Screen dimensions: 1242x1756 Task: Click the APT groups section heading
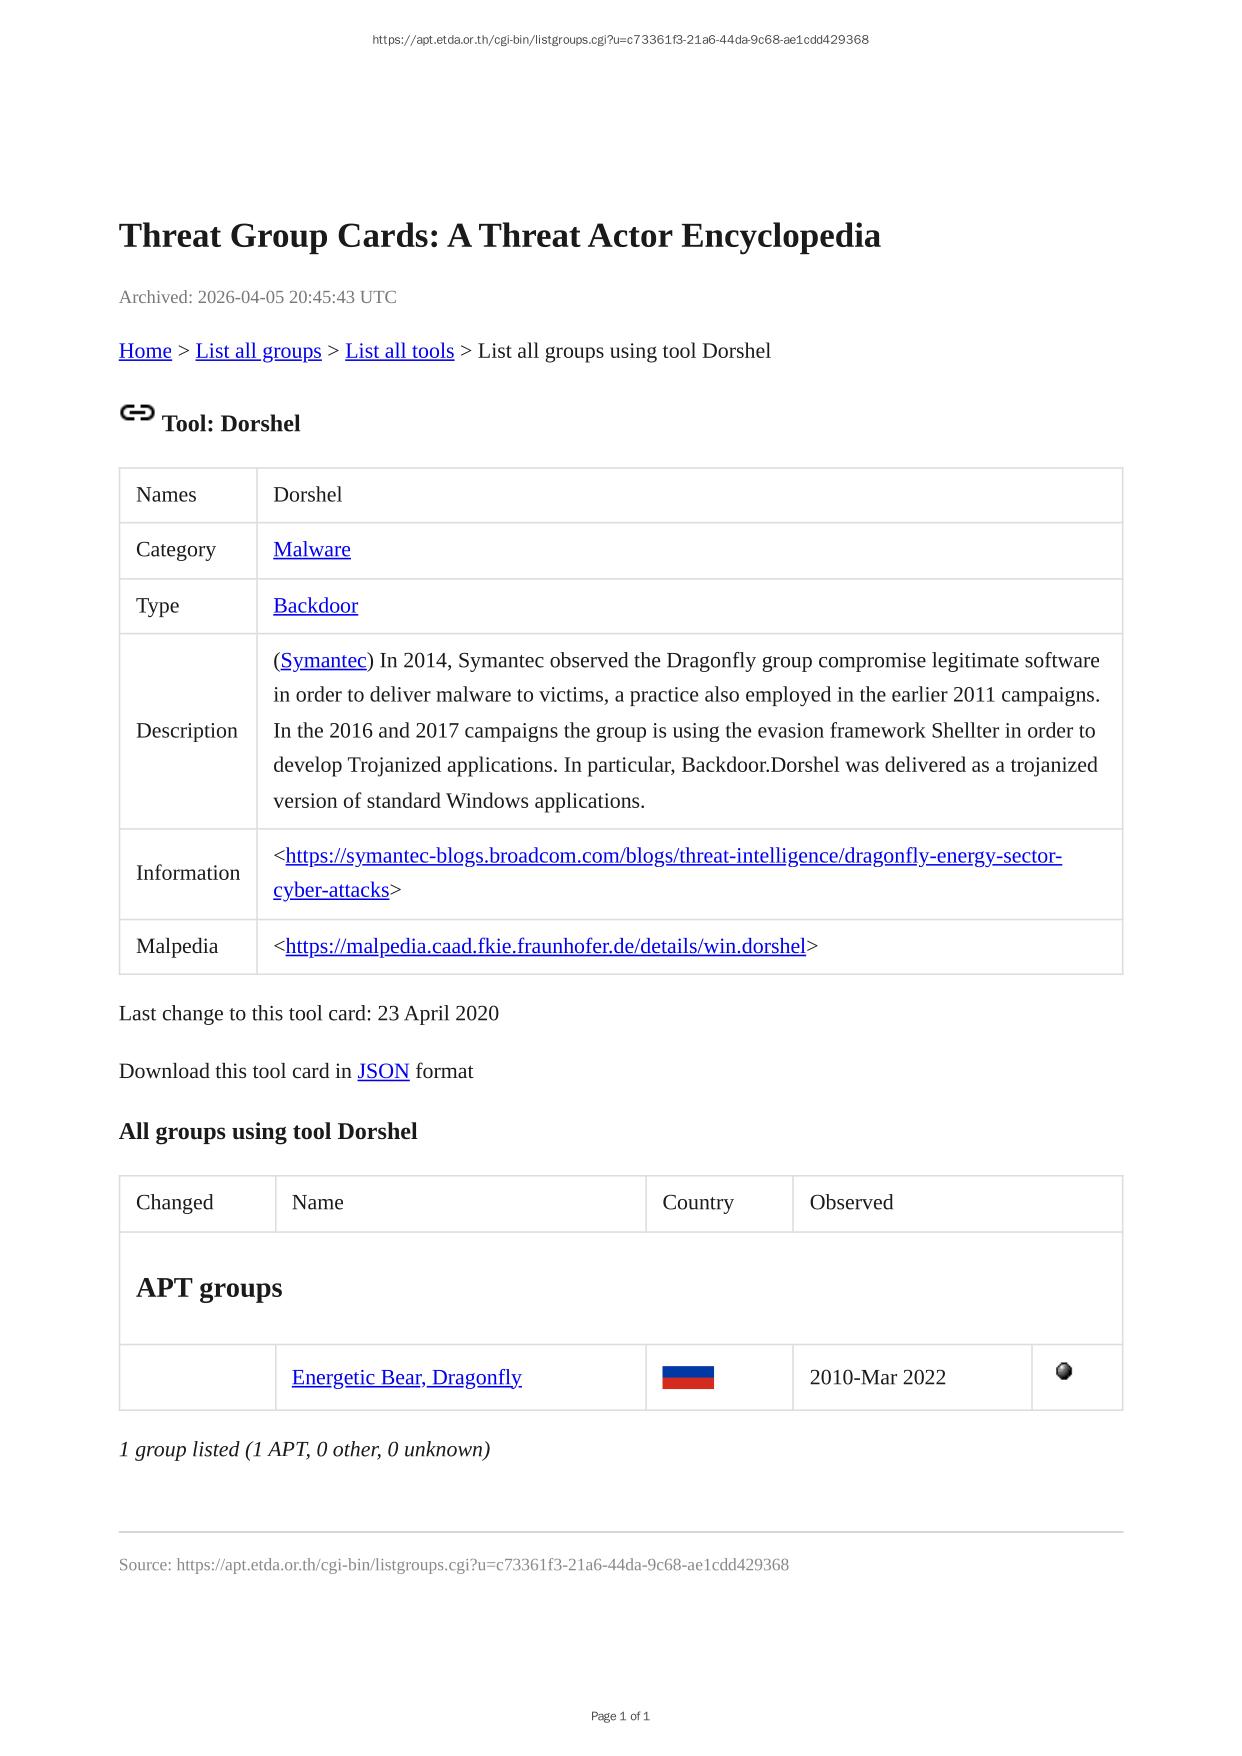209,1288
